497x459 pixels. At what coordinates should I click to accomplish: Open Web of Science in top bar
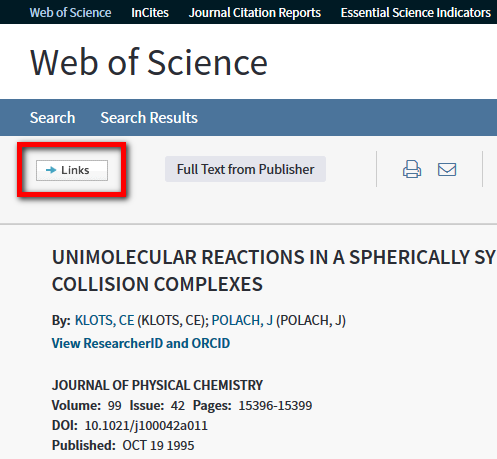click(70, 13)
